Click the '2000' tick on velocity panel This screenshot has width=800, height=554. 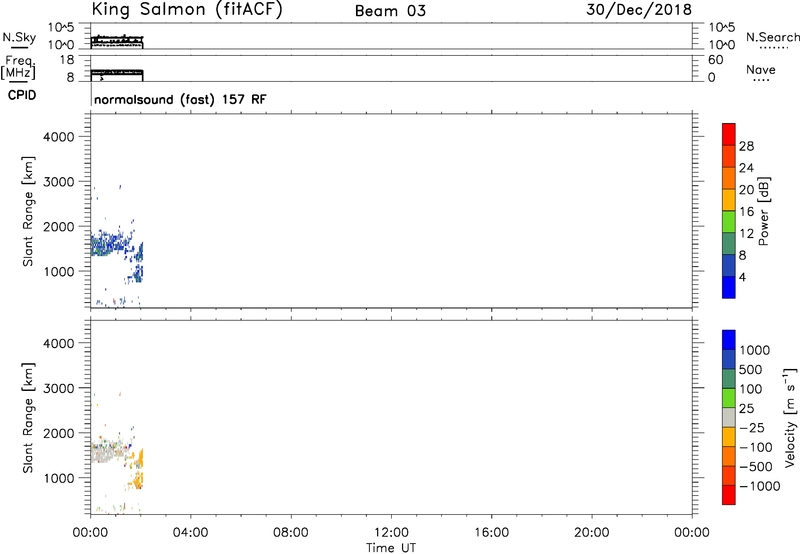click(59, 433)
